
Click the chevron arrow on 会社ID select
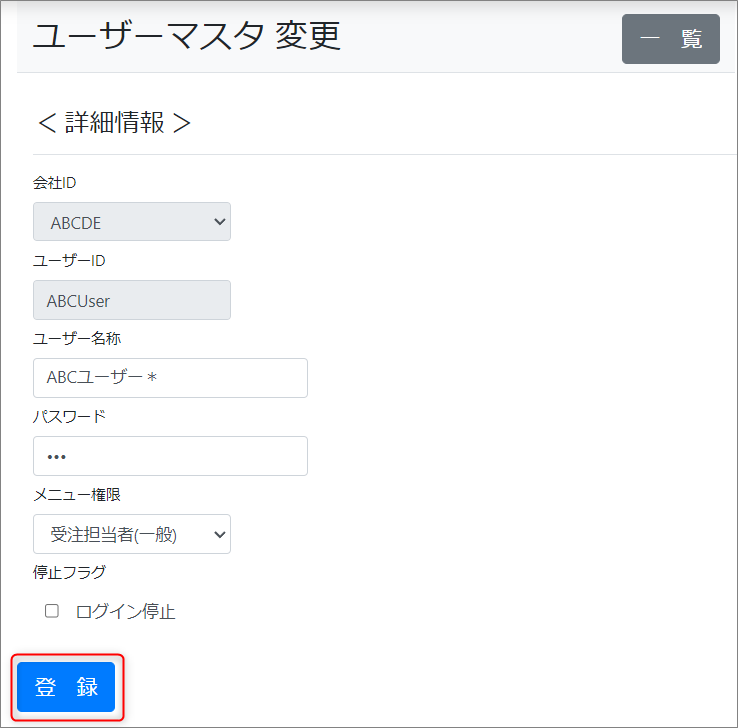(x=220, y=222)
